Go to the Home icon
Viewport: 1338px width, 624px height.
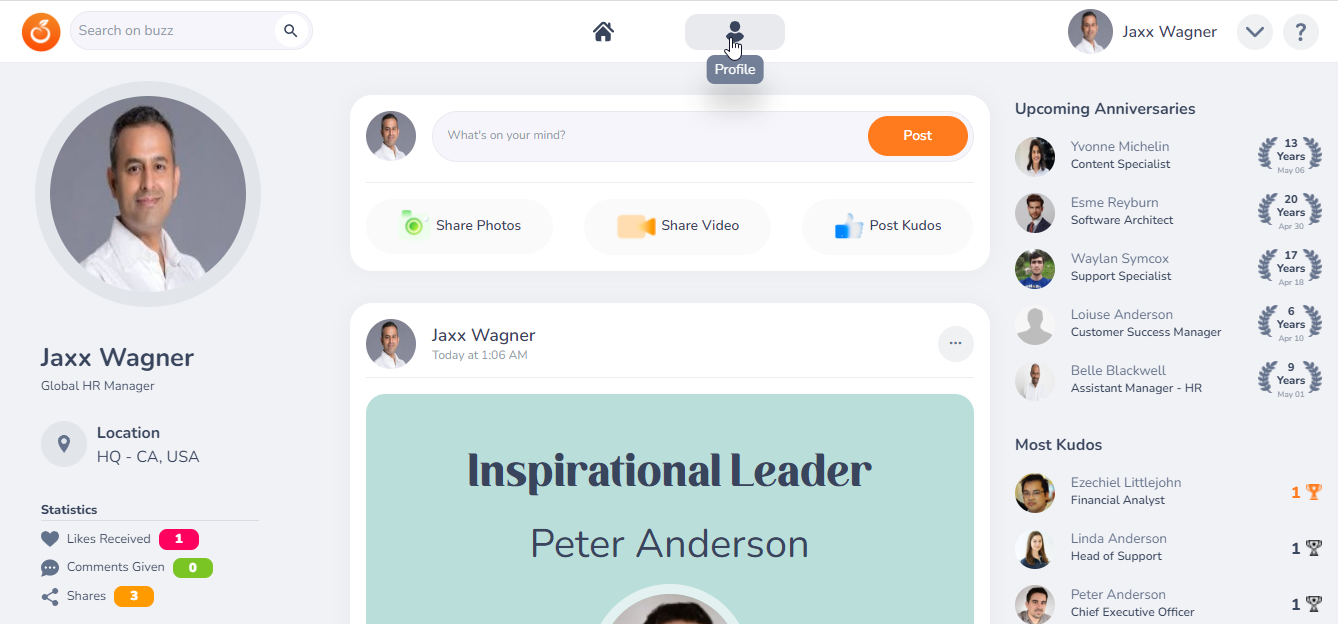pyautogui.click(x=603, y=32)
